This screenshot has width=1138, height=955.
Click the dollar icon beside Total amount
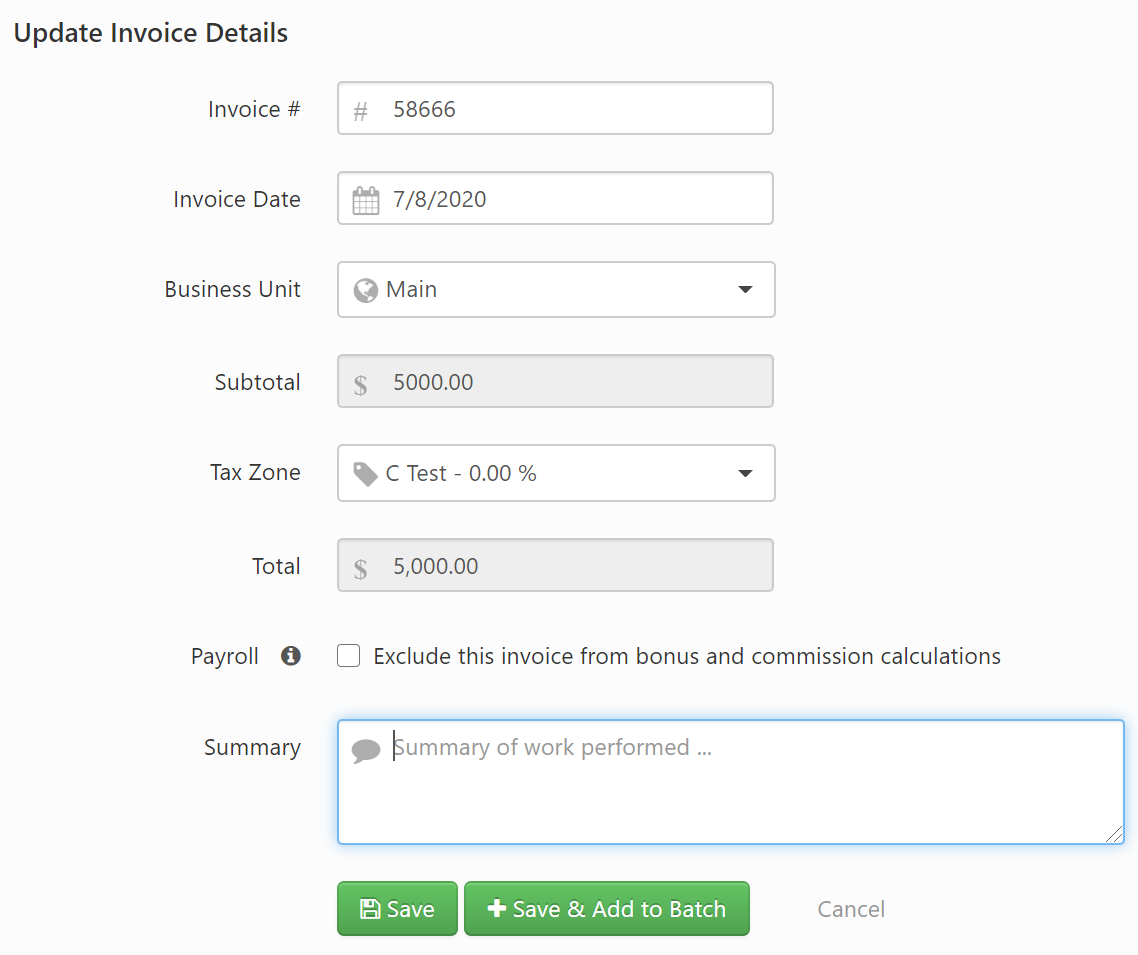[360, 567]
